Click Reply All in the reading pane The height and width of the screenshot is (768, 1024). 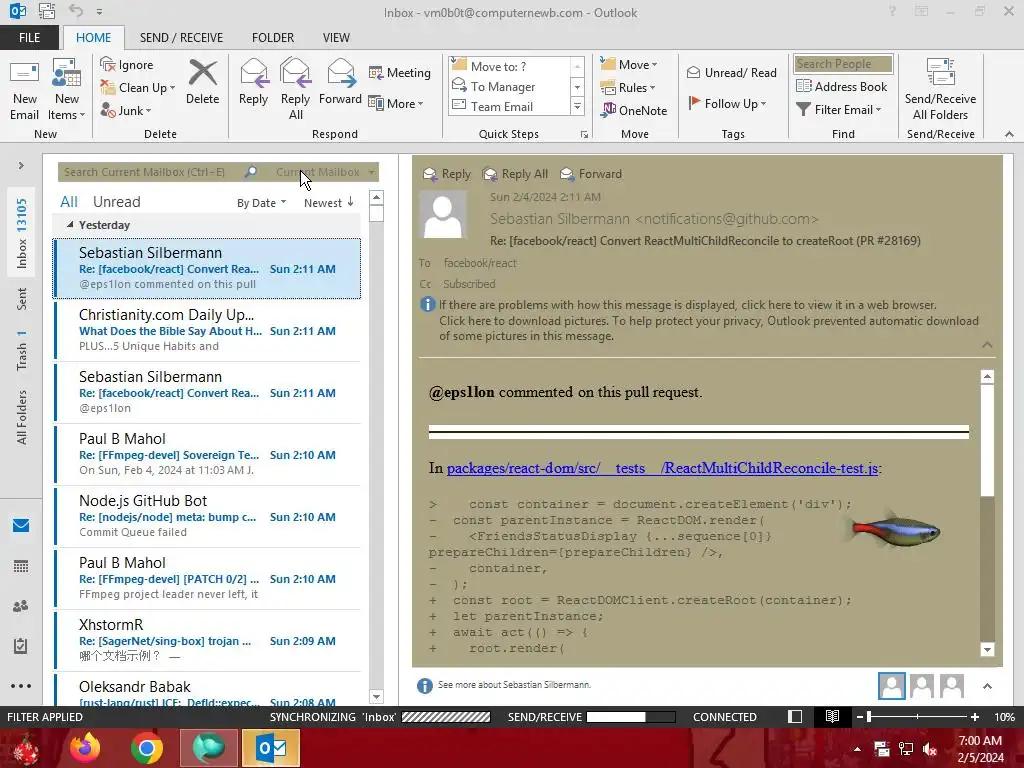tap(515, 174)
